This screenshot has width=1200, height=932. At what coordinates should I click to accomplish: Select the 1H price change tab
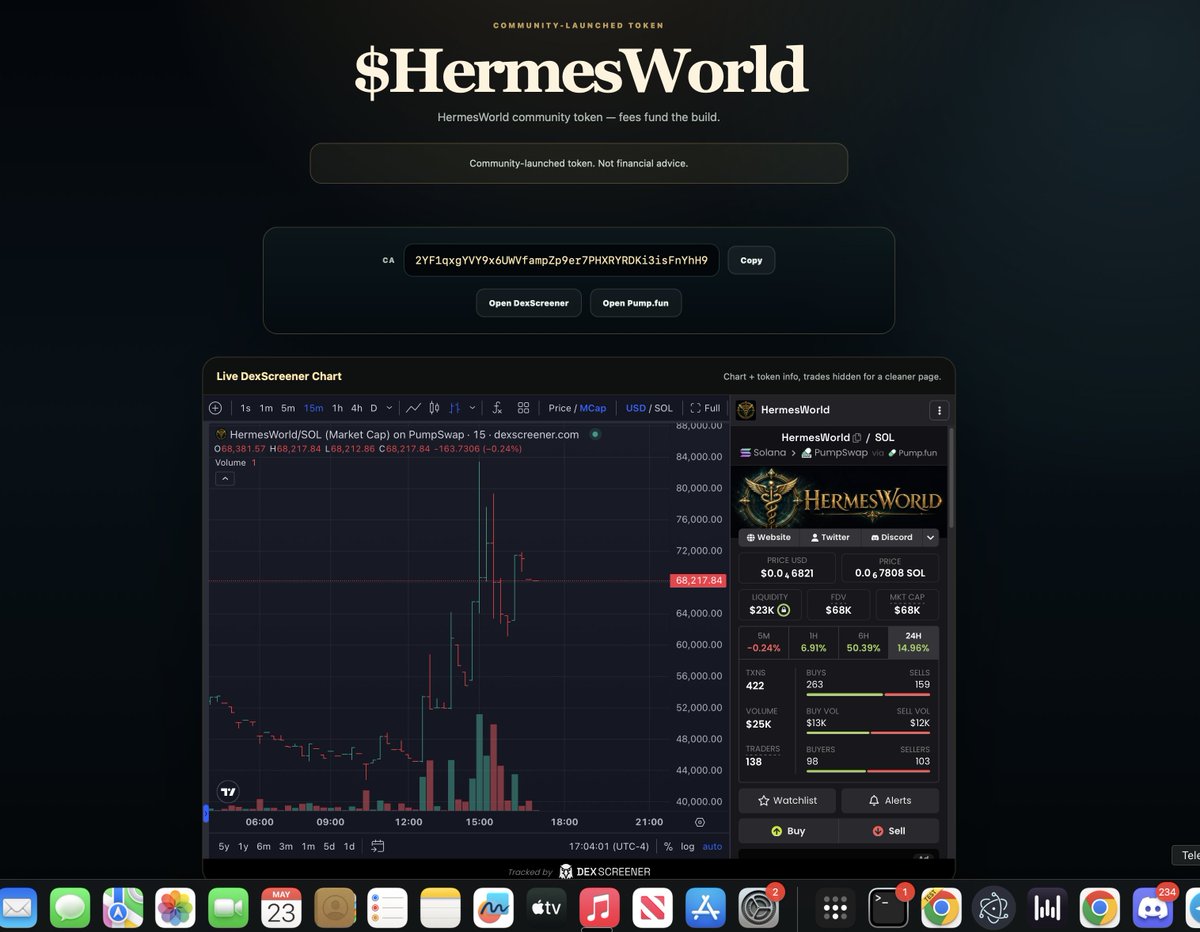pyautogui.click(x=814, y=642)
